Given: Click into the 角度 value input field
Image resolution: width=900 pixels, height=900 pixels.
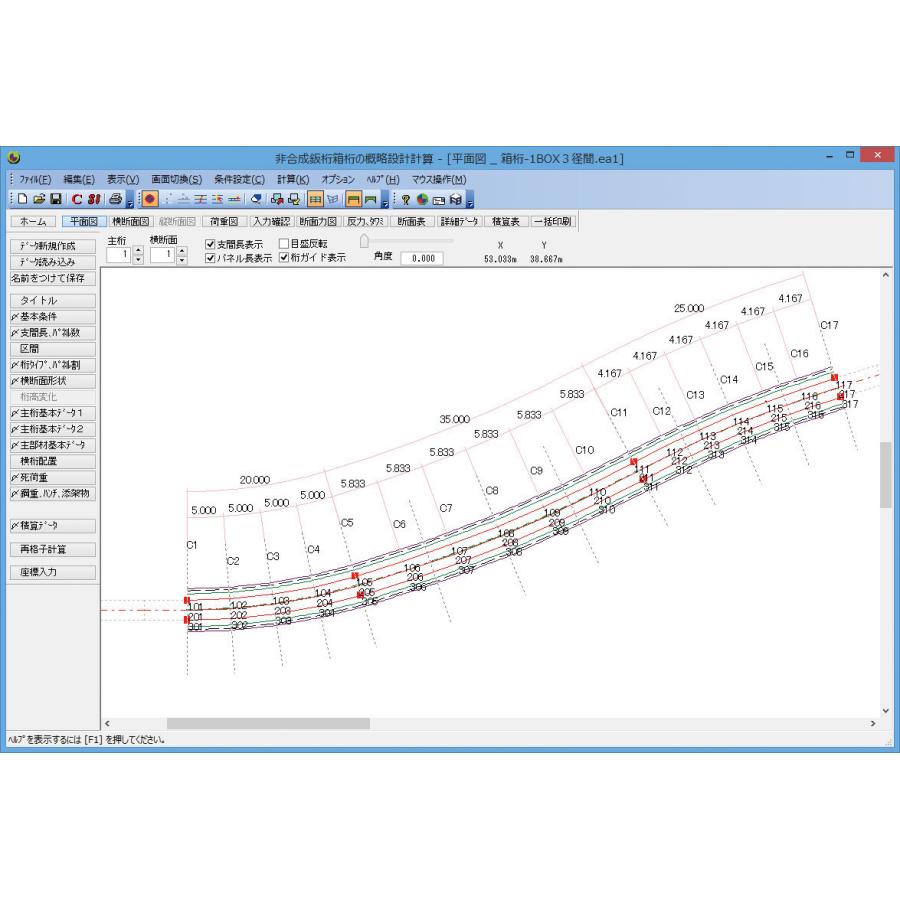Looking at the screenshot, I should pyautogui.click(x=422, y=258).
